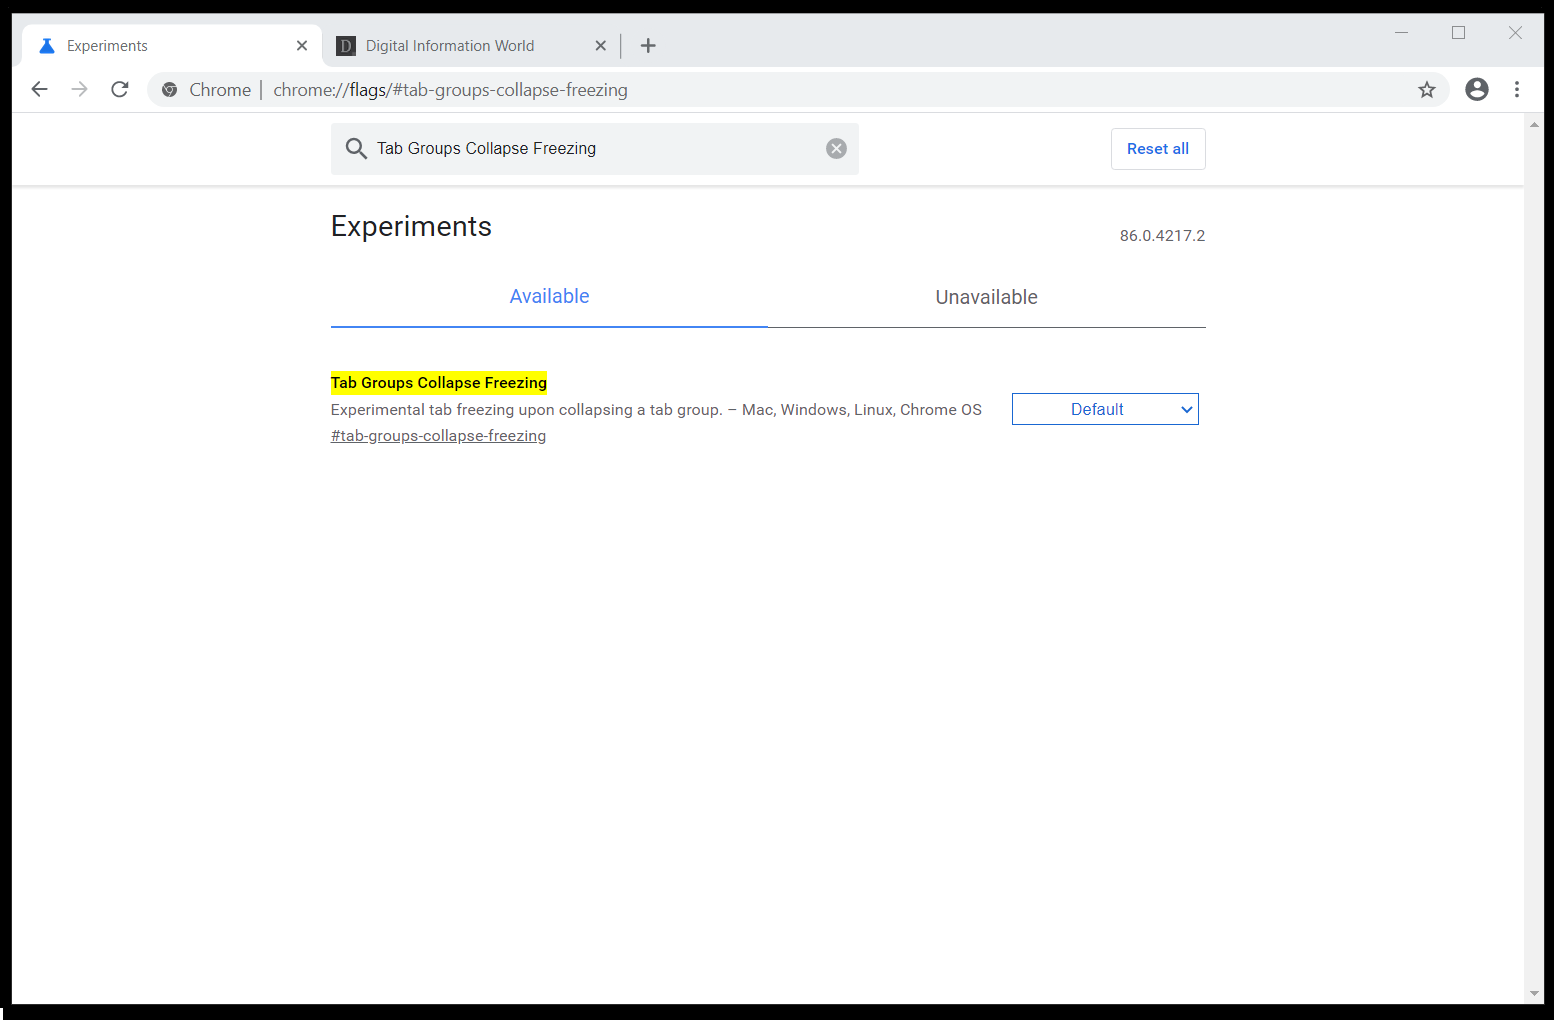Screen dimensions: 1554x1020
Task: Reload the Experiments page
Action: 119,89
